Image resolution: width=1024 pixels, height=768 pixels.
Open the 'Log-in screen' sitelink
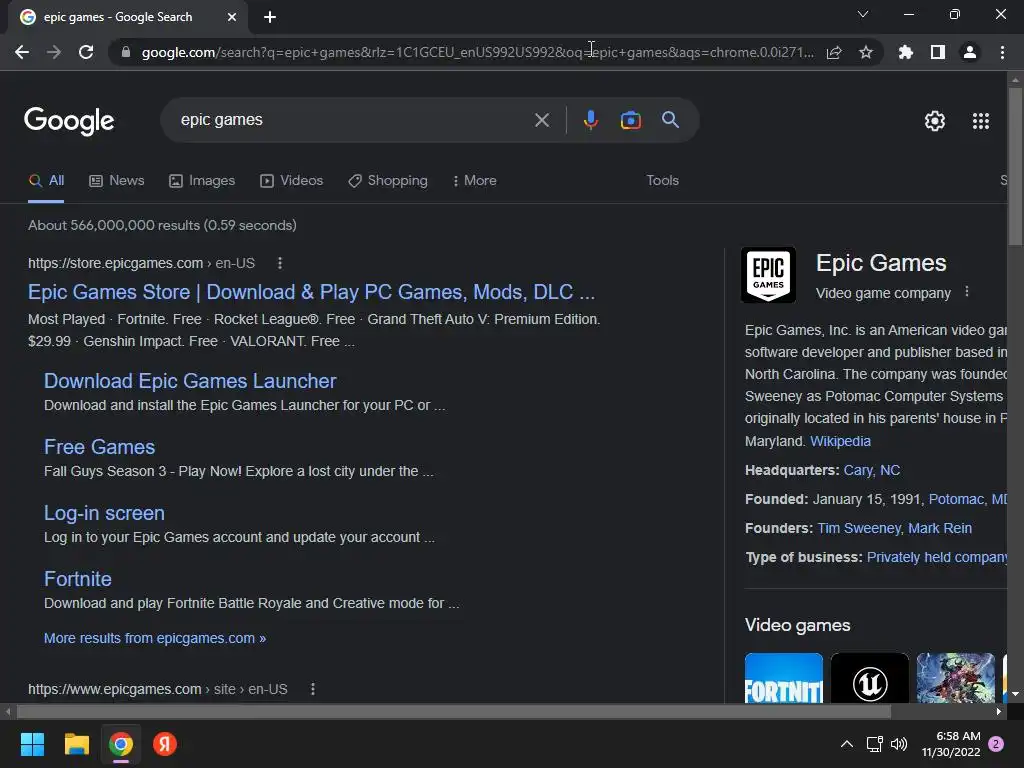pyautogui.click(x=104, y=513)
